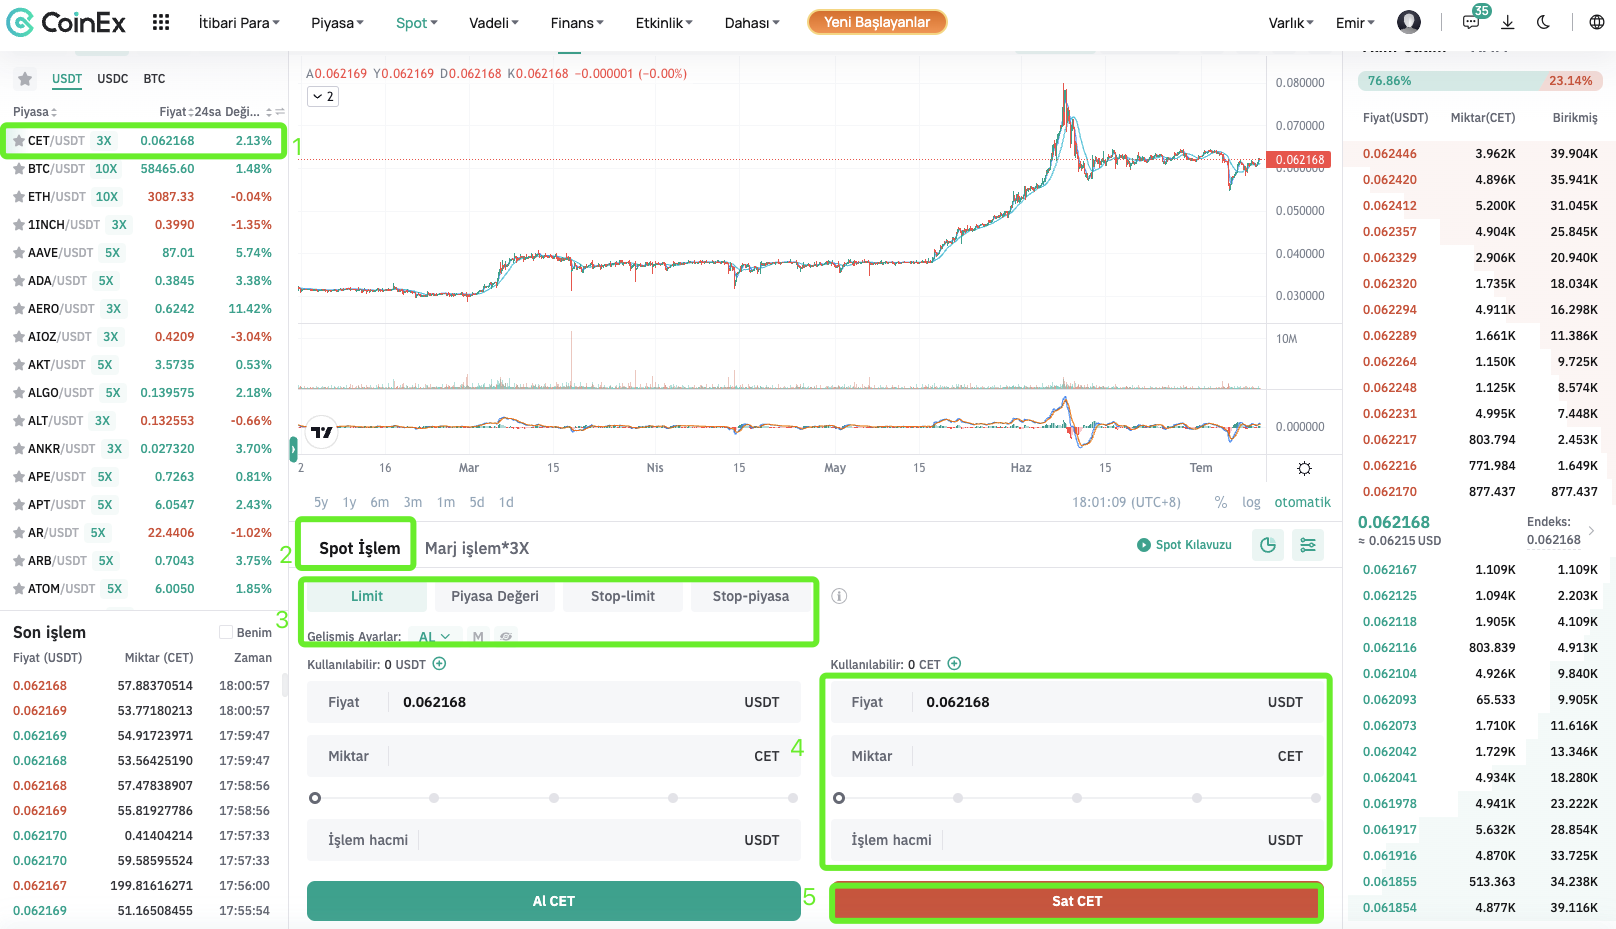Click the TradingView logo icon
1616x929 pixels.
pyautogui.click(x=322, y=432)
